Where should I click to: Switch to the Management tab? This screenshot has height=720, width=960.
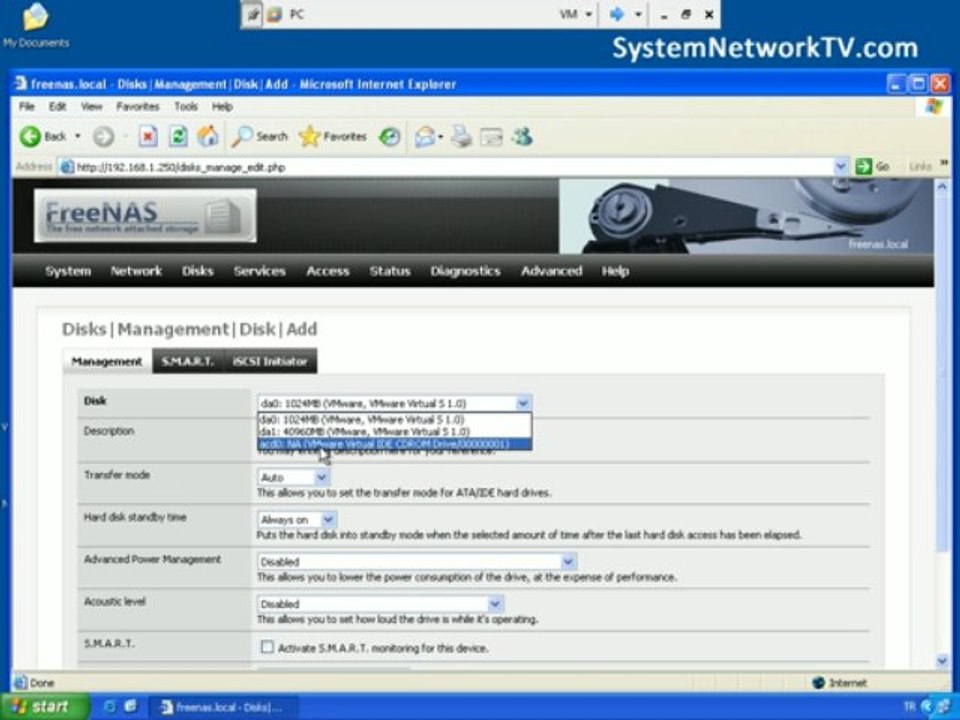(107, 361)
